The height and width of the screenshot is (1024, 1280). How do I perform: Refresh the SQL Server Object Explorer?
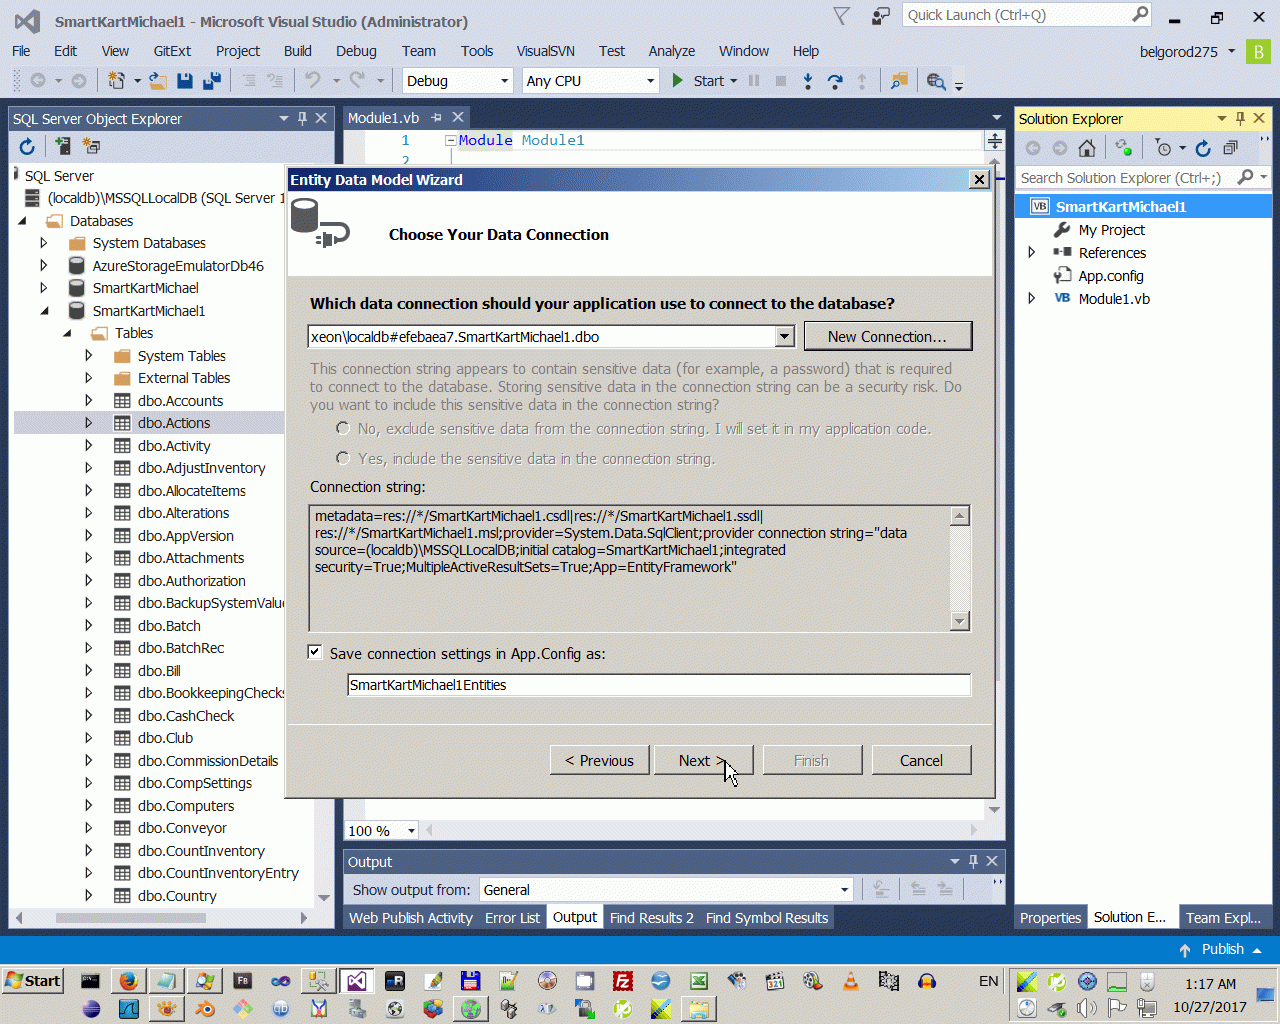[27, 147]
